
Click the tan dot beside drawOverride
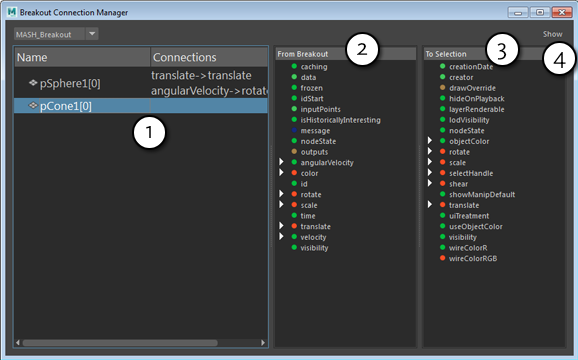click(x=443, y=88)
